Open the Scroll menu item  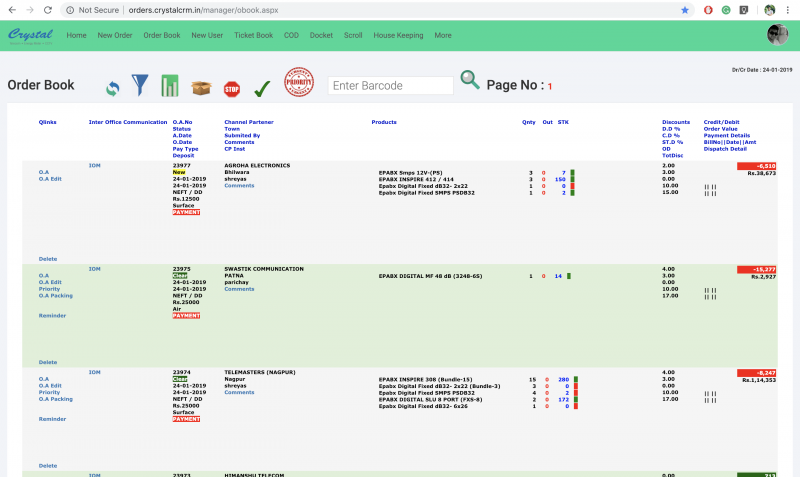(353, 35)
